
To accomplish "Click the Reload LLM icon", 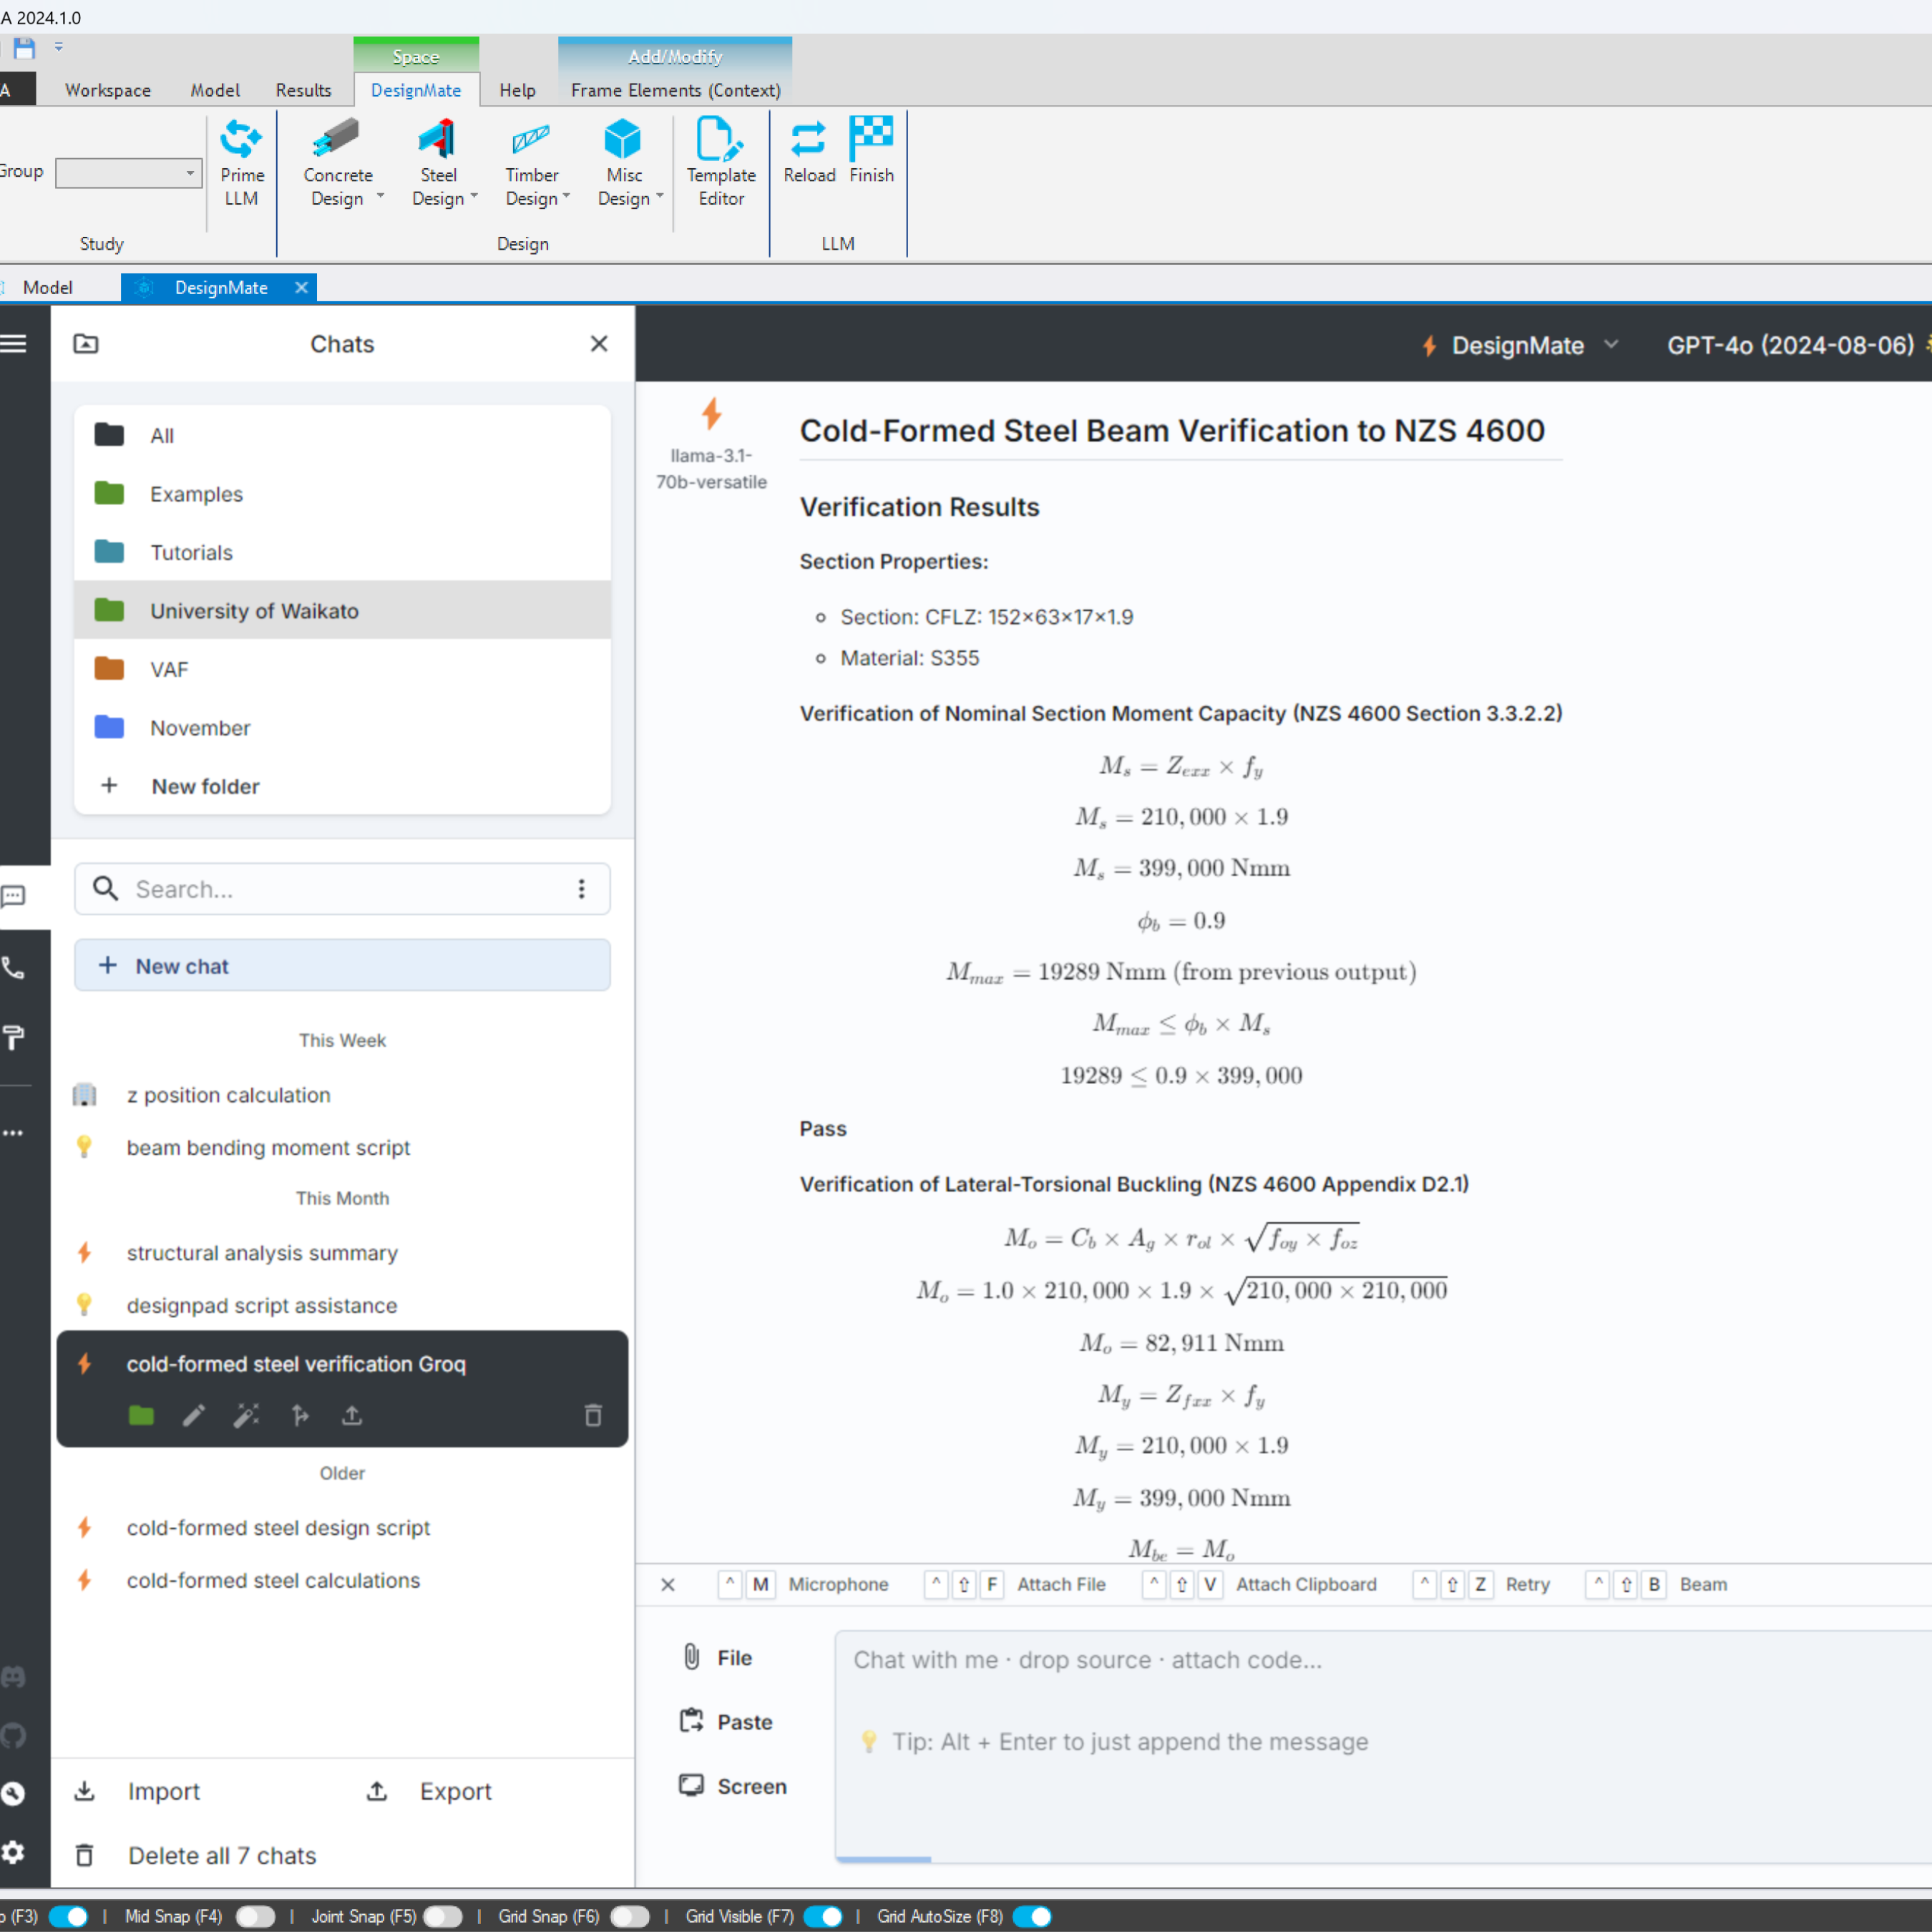I will point(808,140).
